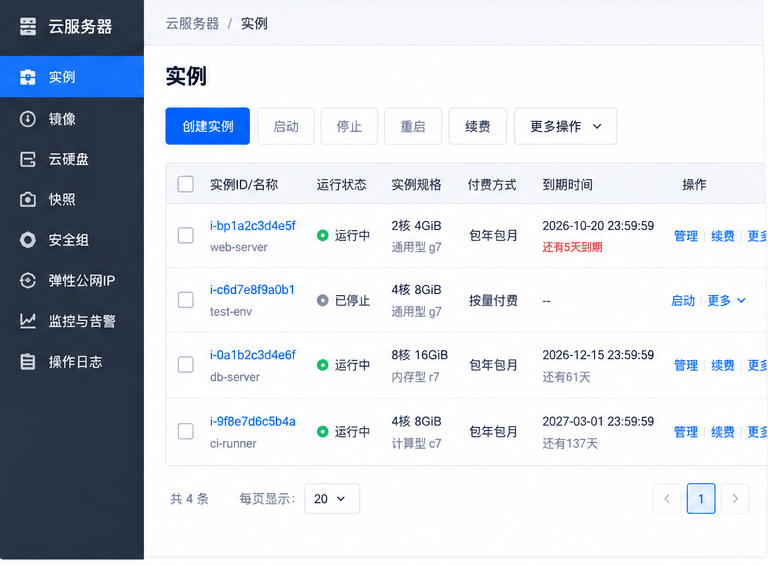Click green status dot for ci-runner
Screen dimensions: 768x565
point(322,431)
